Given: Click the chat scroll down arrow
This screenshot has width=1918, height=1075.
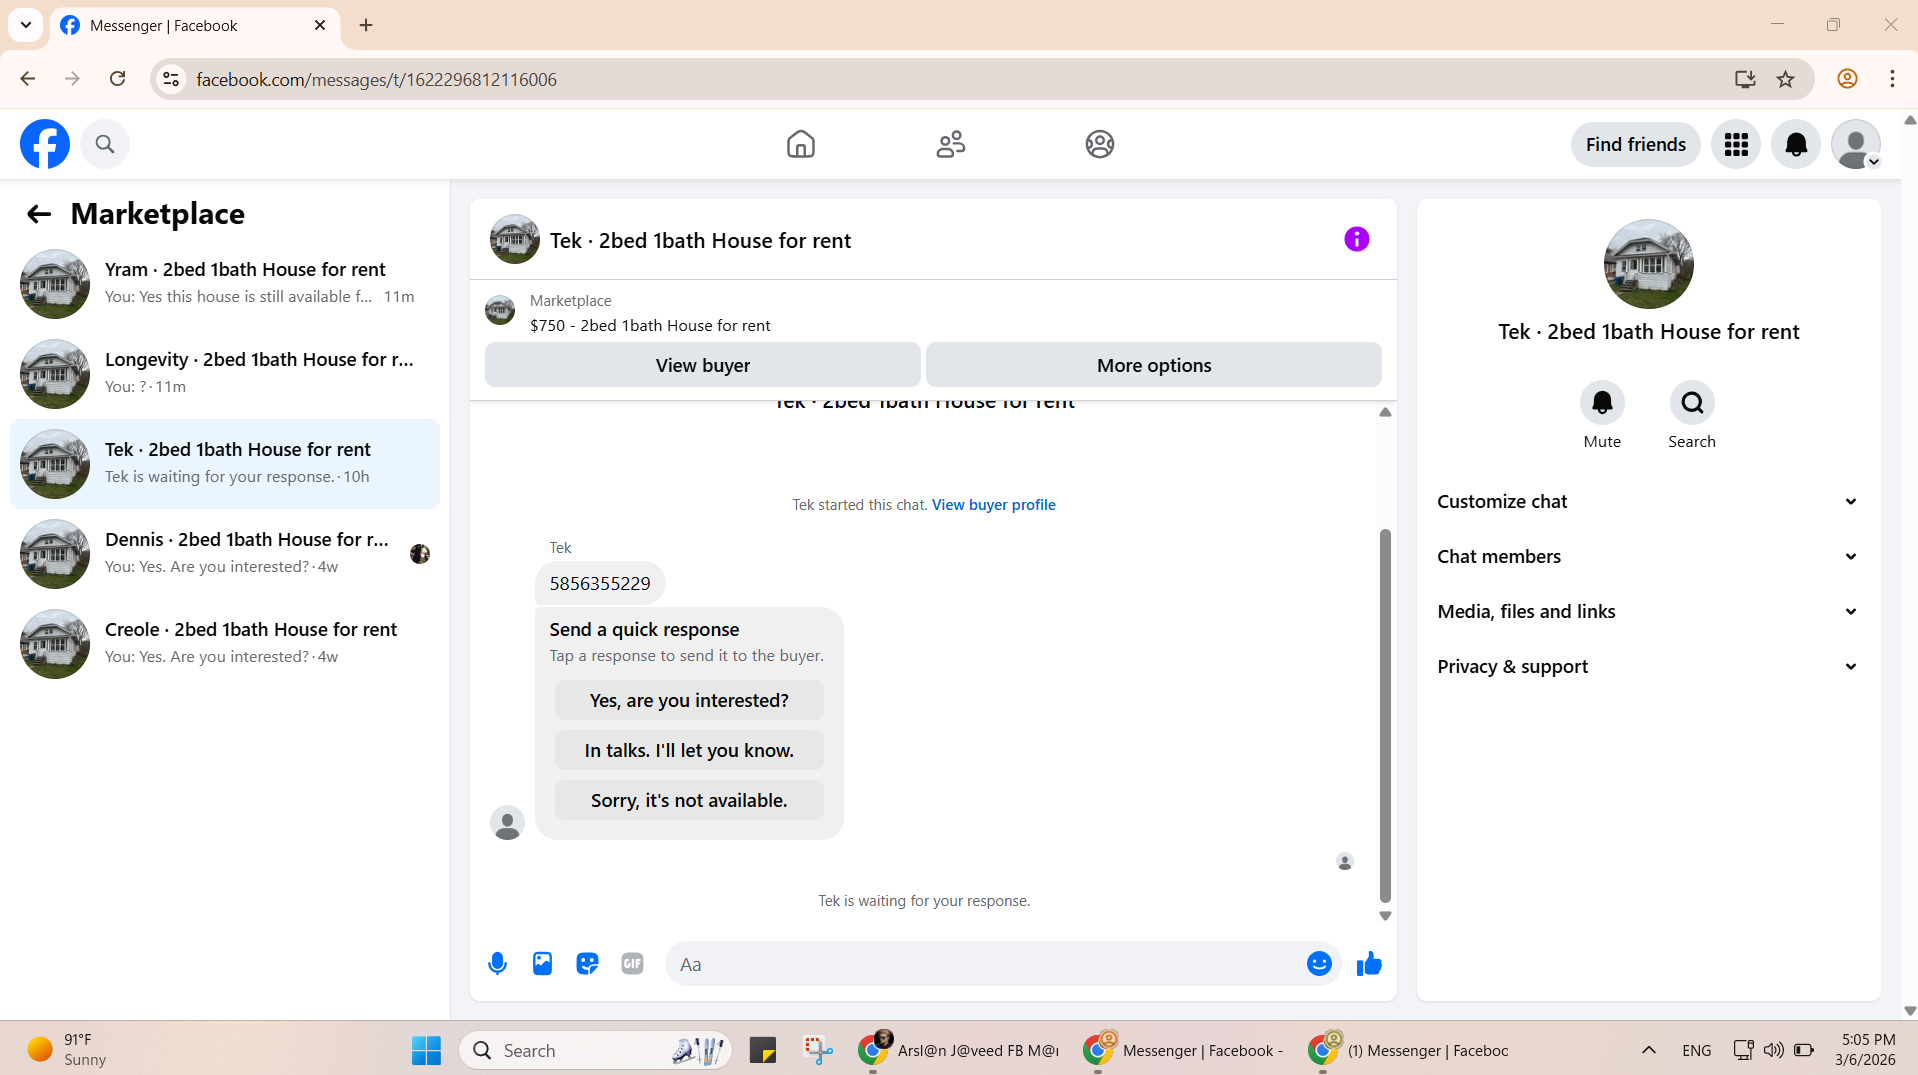Looking at the screenshot, I should pyautogui.click(x=1385, y=916).
